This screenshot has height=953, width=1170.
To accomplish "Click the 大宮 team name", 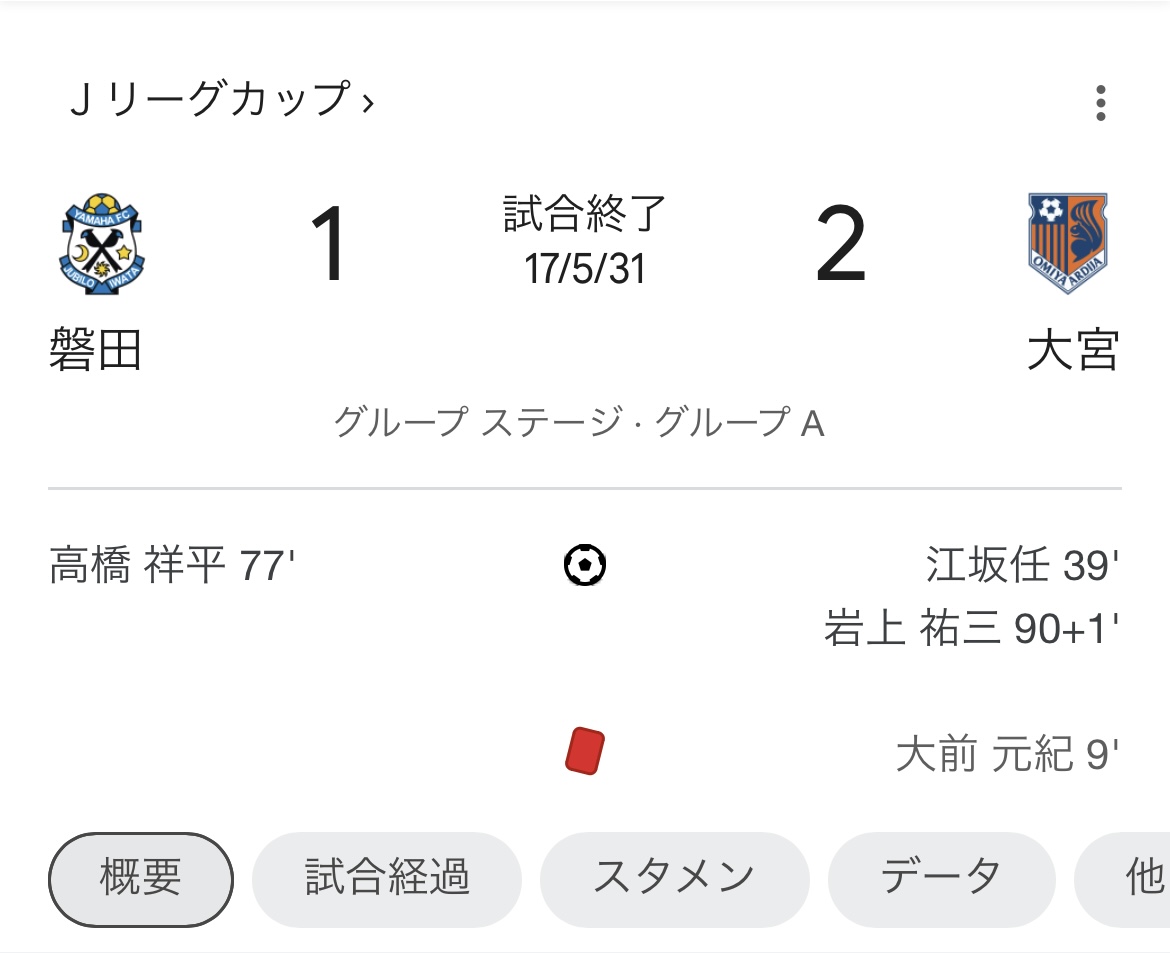I will pos(1073,349).
